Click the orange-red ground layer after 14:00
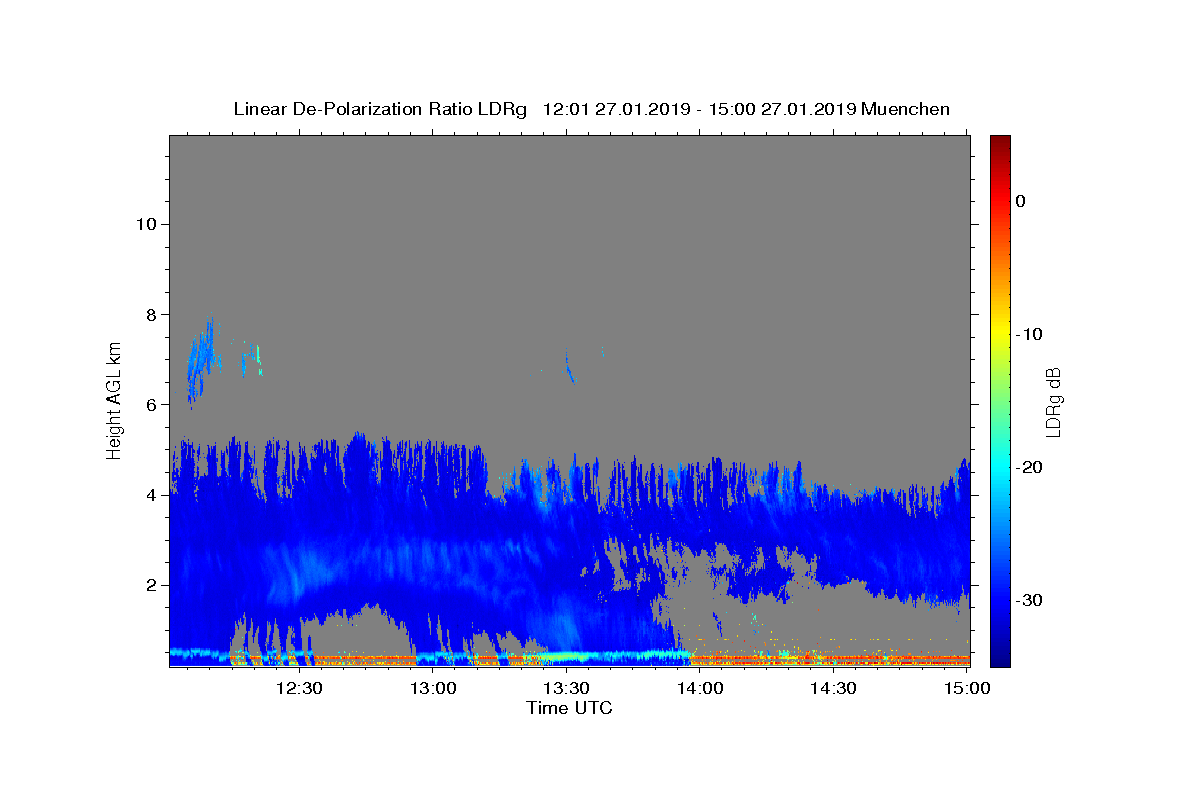1200x800 pixels. 830,659
